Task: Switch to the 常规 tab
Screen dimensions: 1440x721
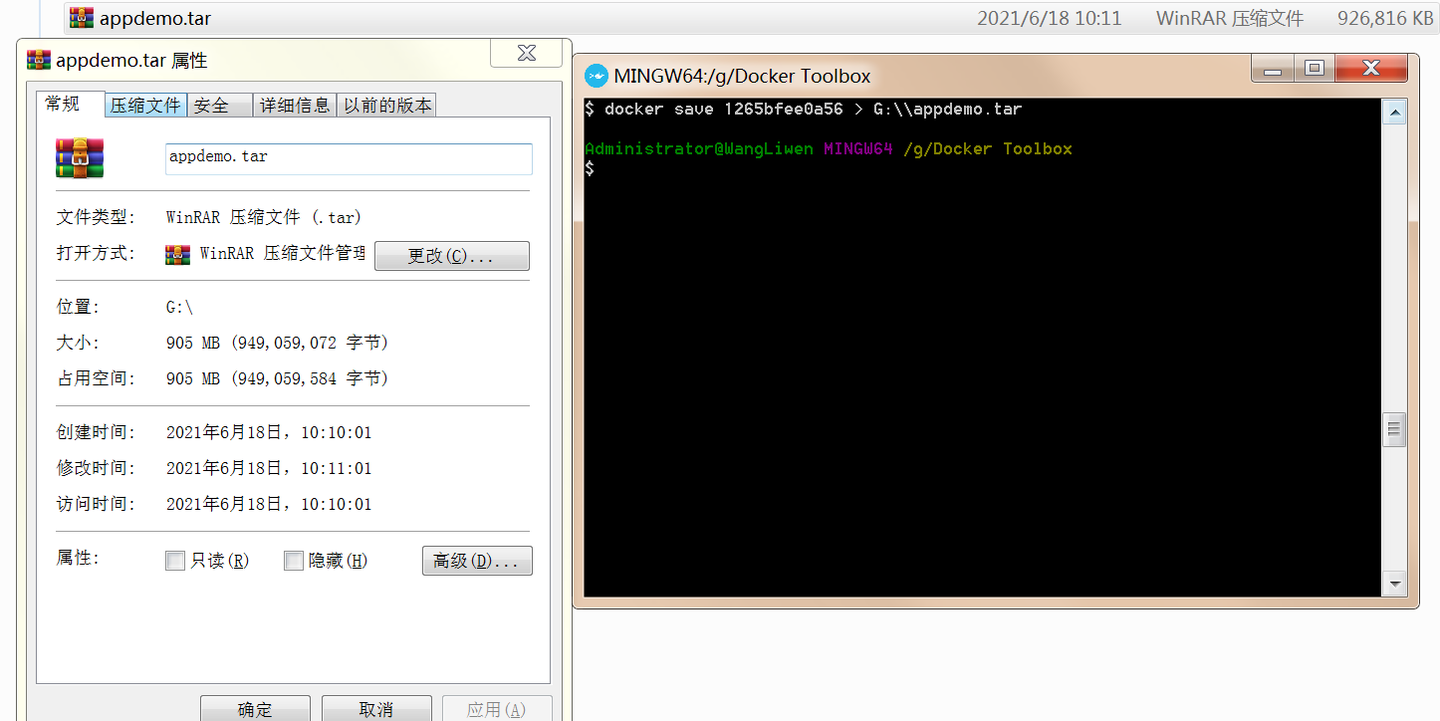Action: point(71,104)
